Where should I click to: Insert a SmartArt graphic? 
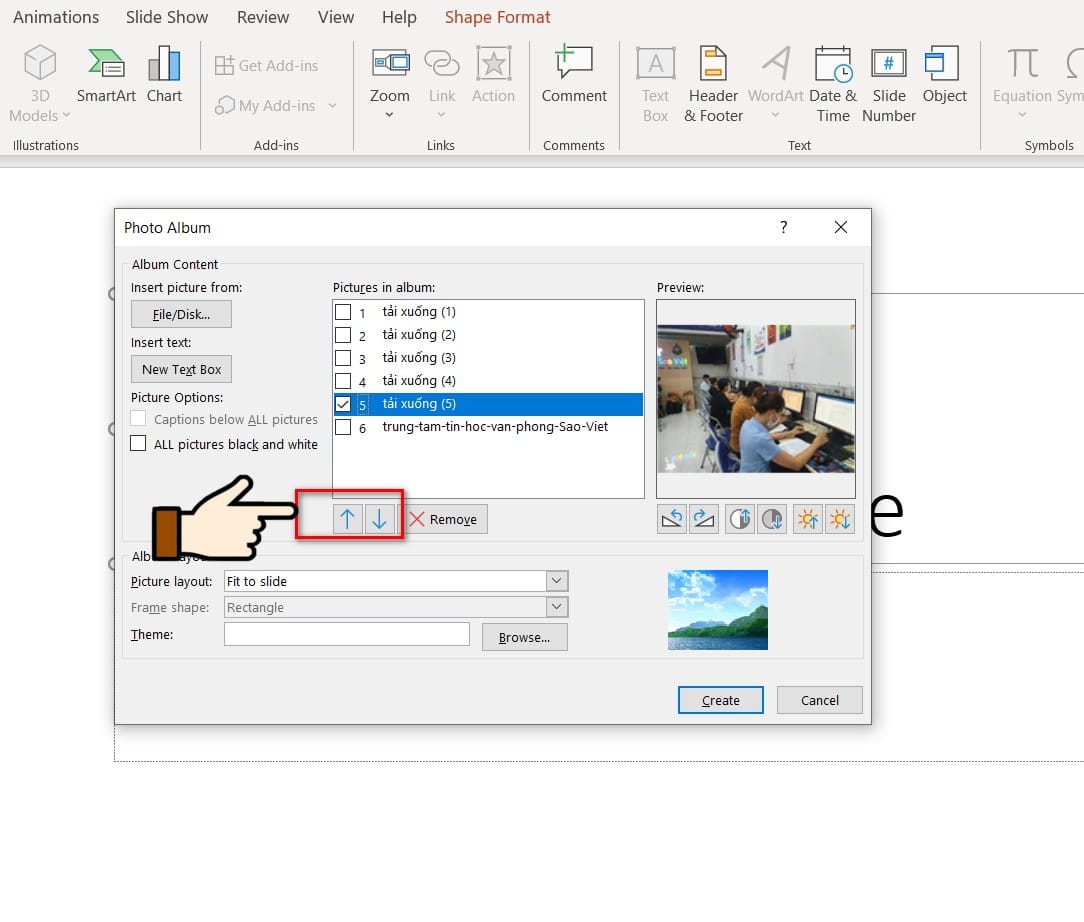(x=106, y=75)
